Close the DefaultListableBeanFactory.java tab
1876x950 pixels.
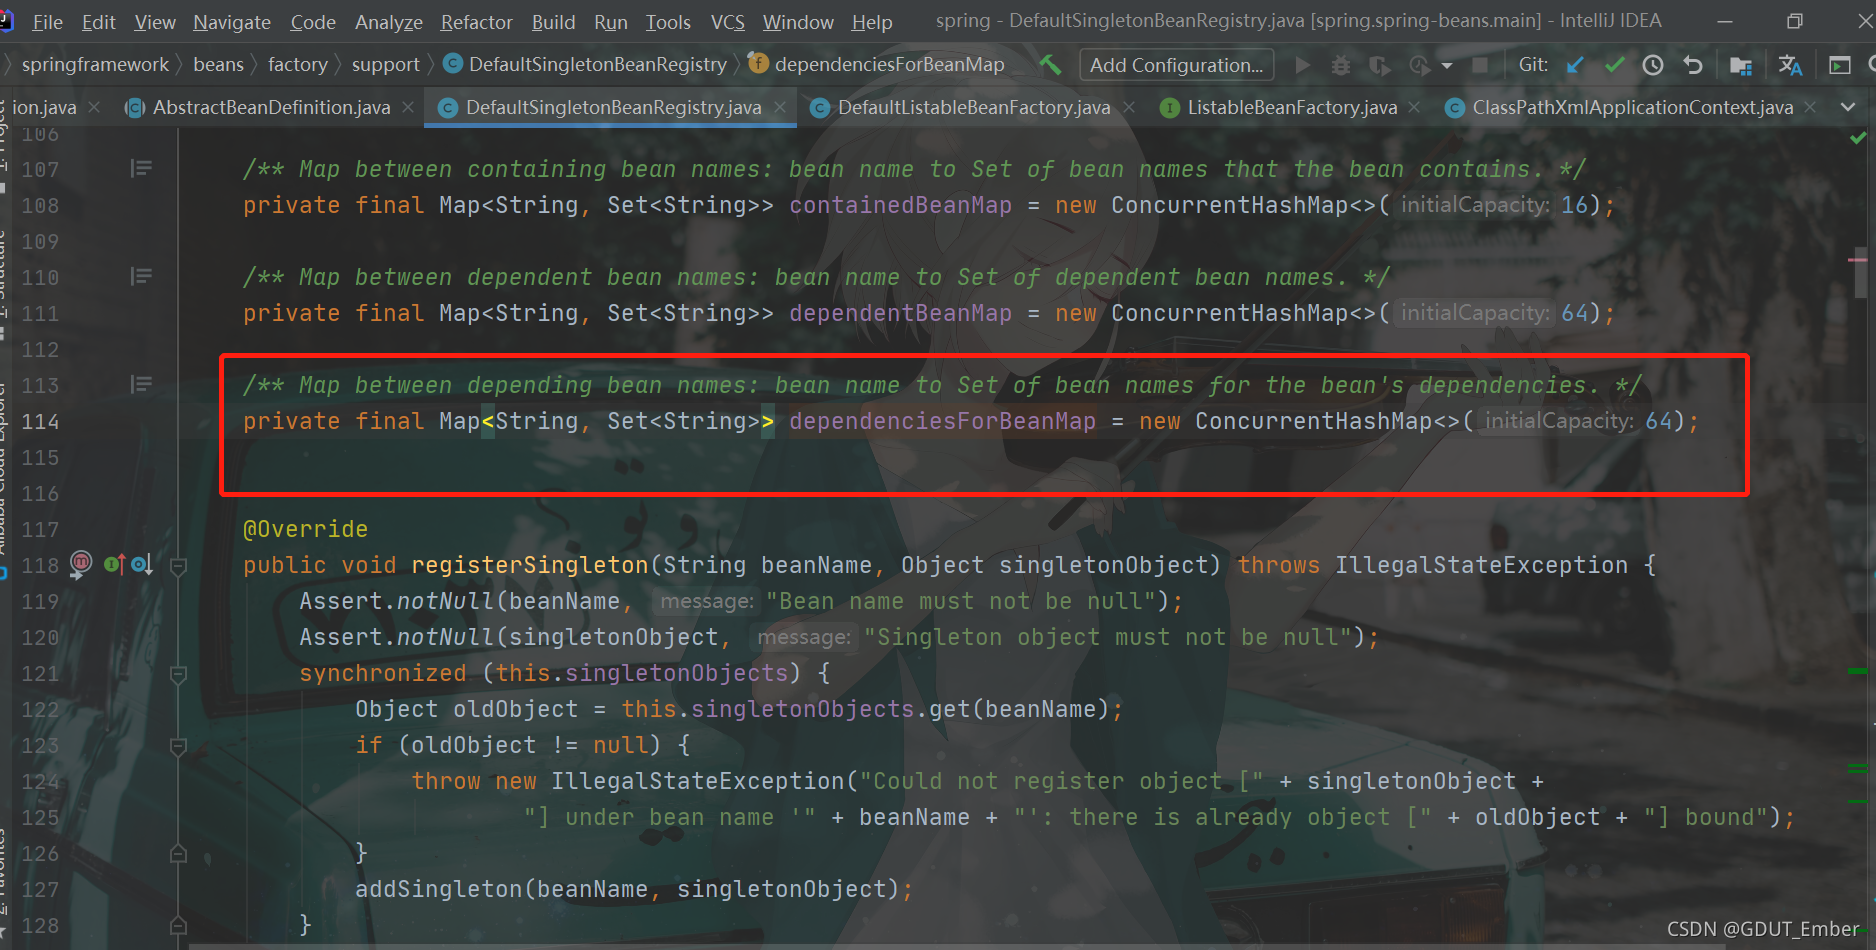point(1129,107)
